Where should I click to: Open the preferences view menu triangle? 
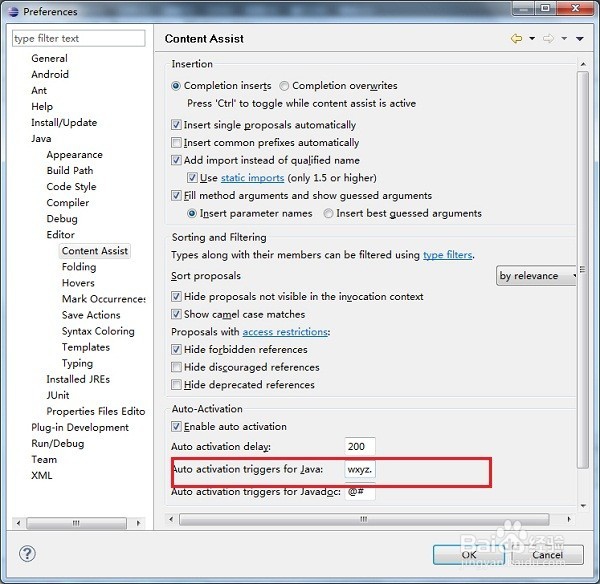click(580, 39)
